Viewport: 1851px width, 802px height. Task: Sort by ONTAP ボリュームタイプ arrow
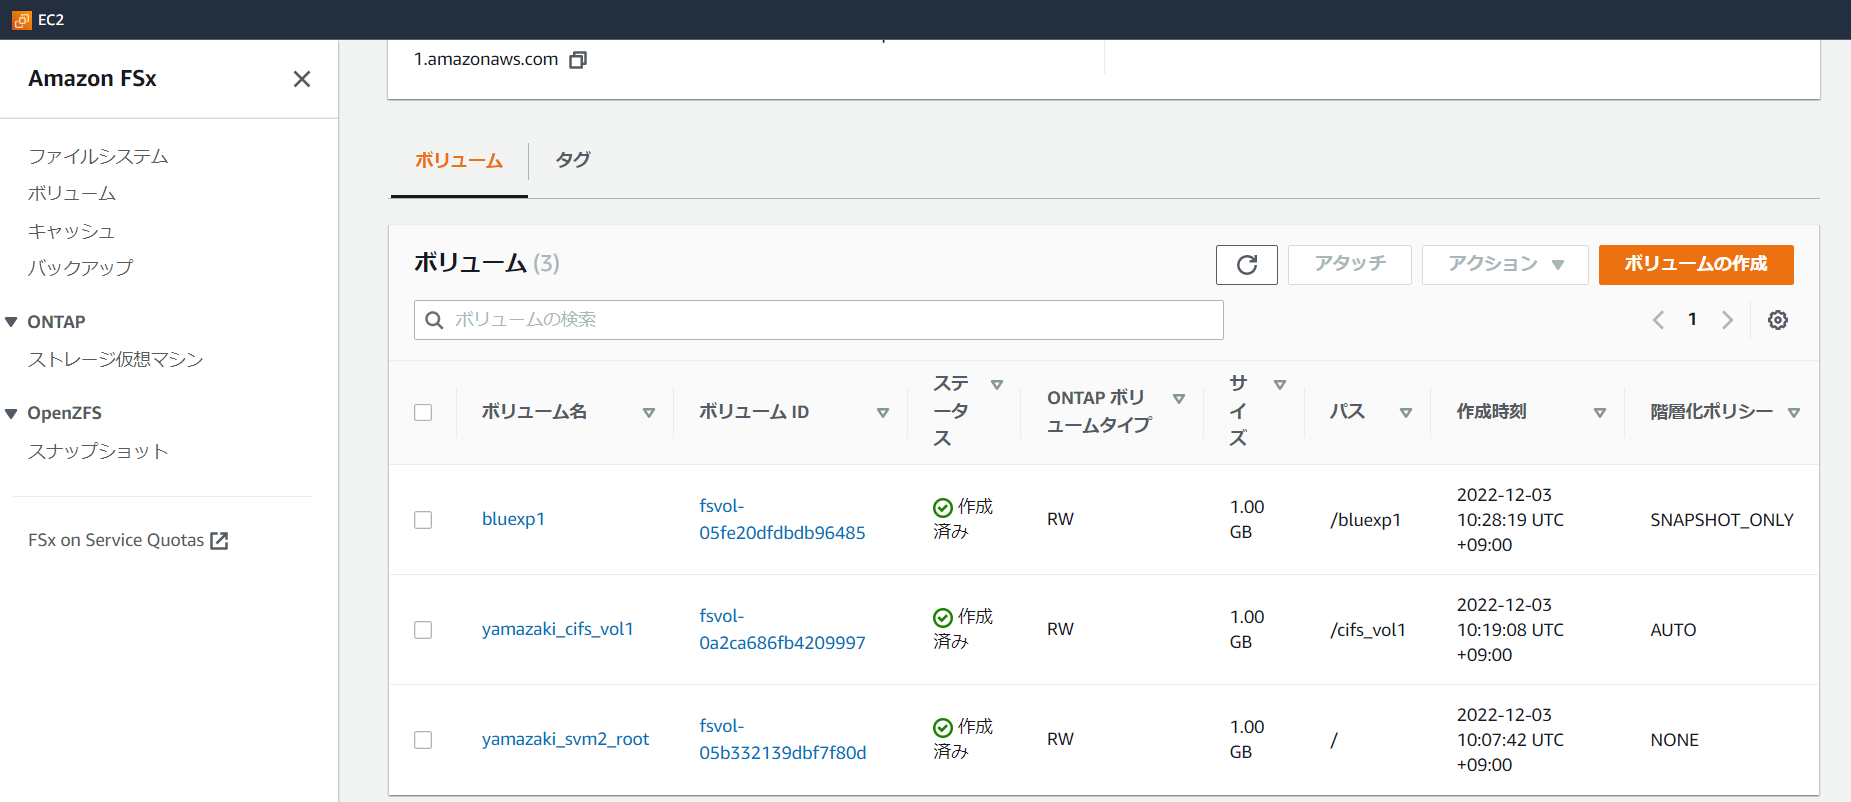point(1179,399)
